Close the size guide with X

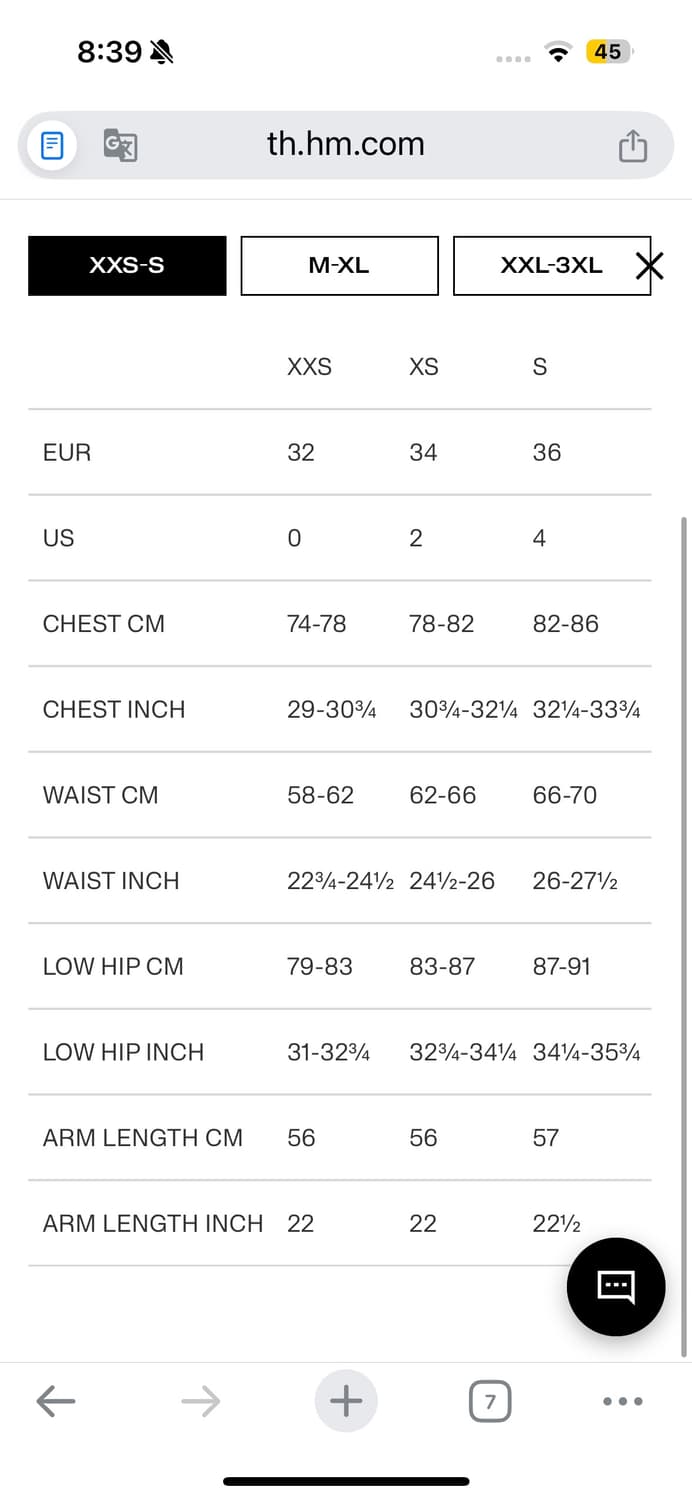[x=650, y=266]
